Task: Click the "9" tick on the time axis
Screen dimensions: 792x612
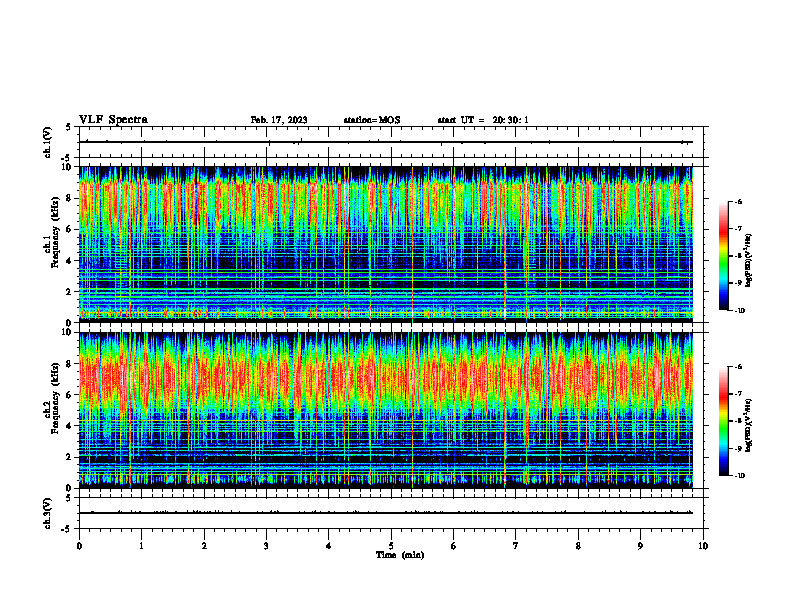Action: click(x=640, y=546)
